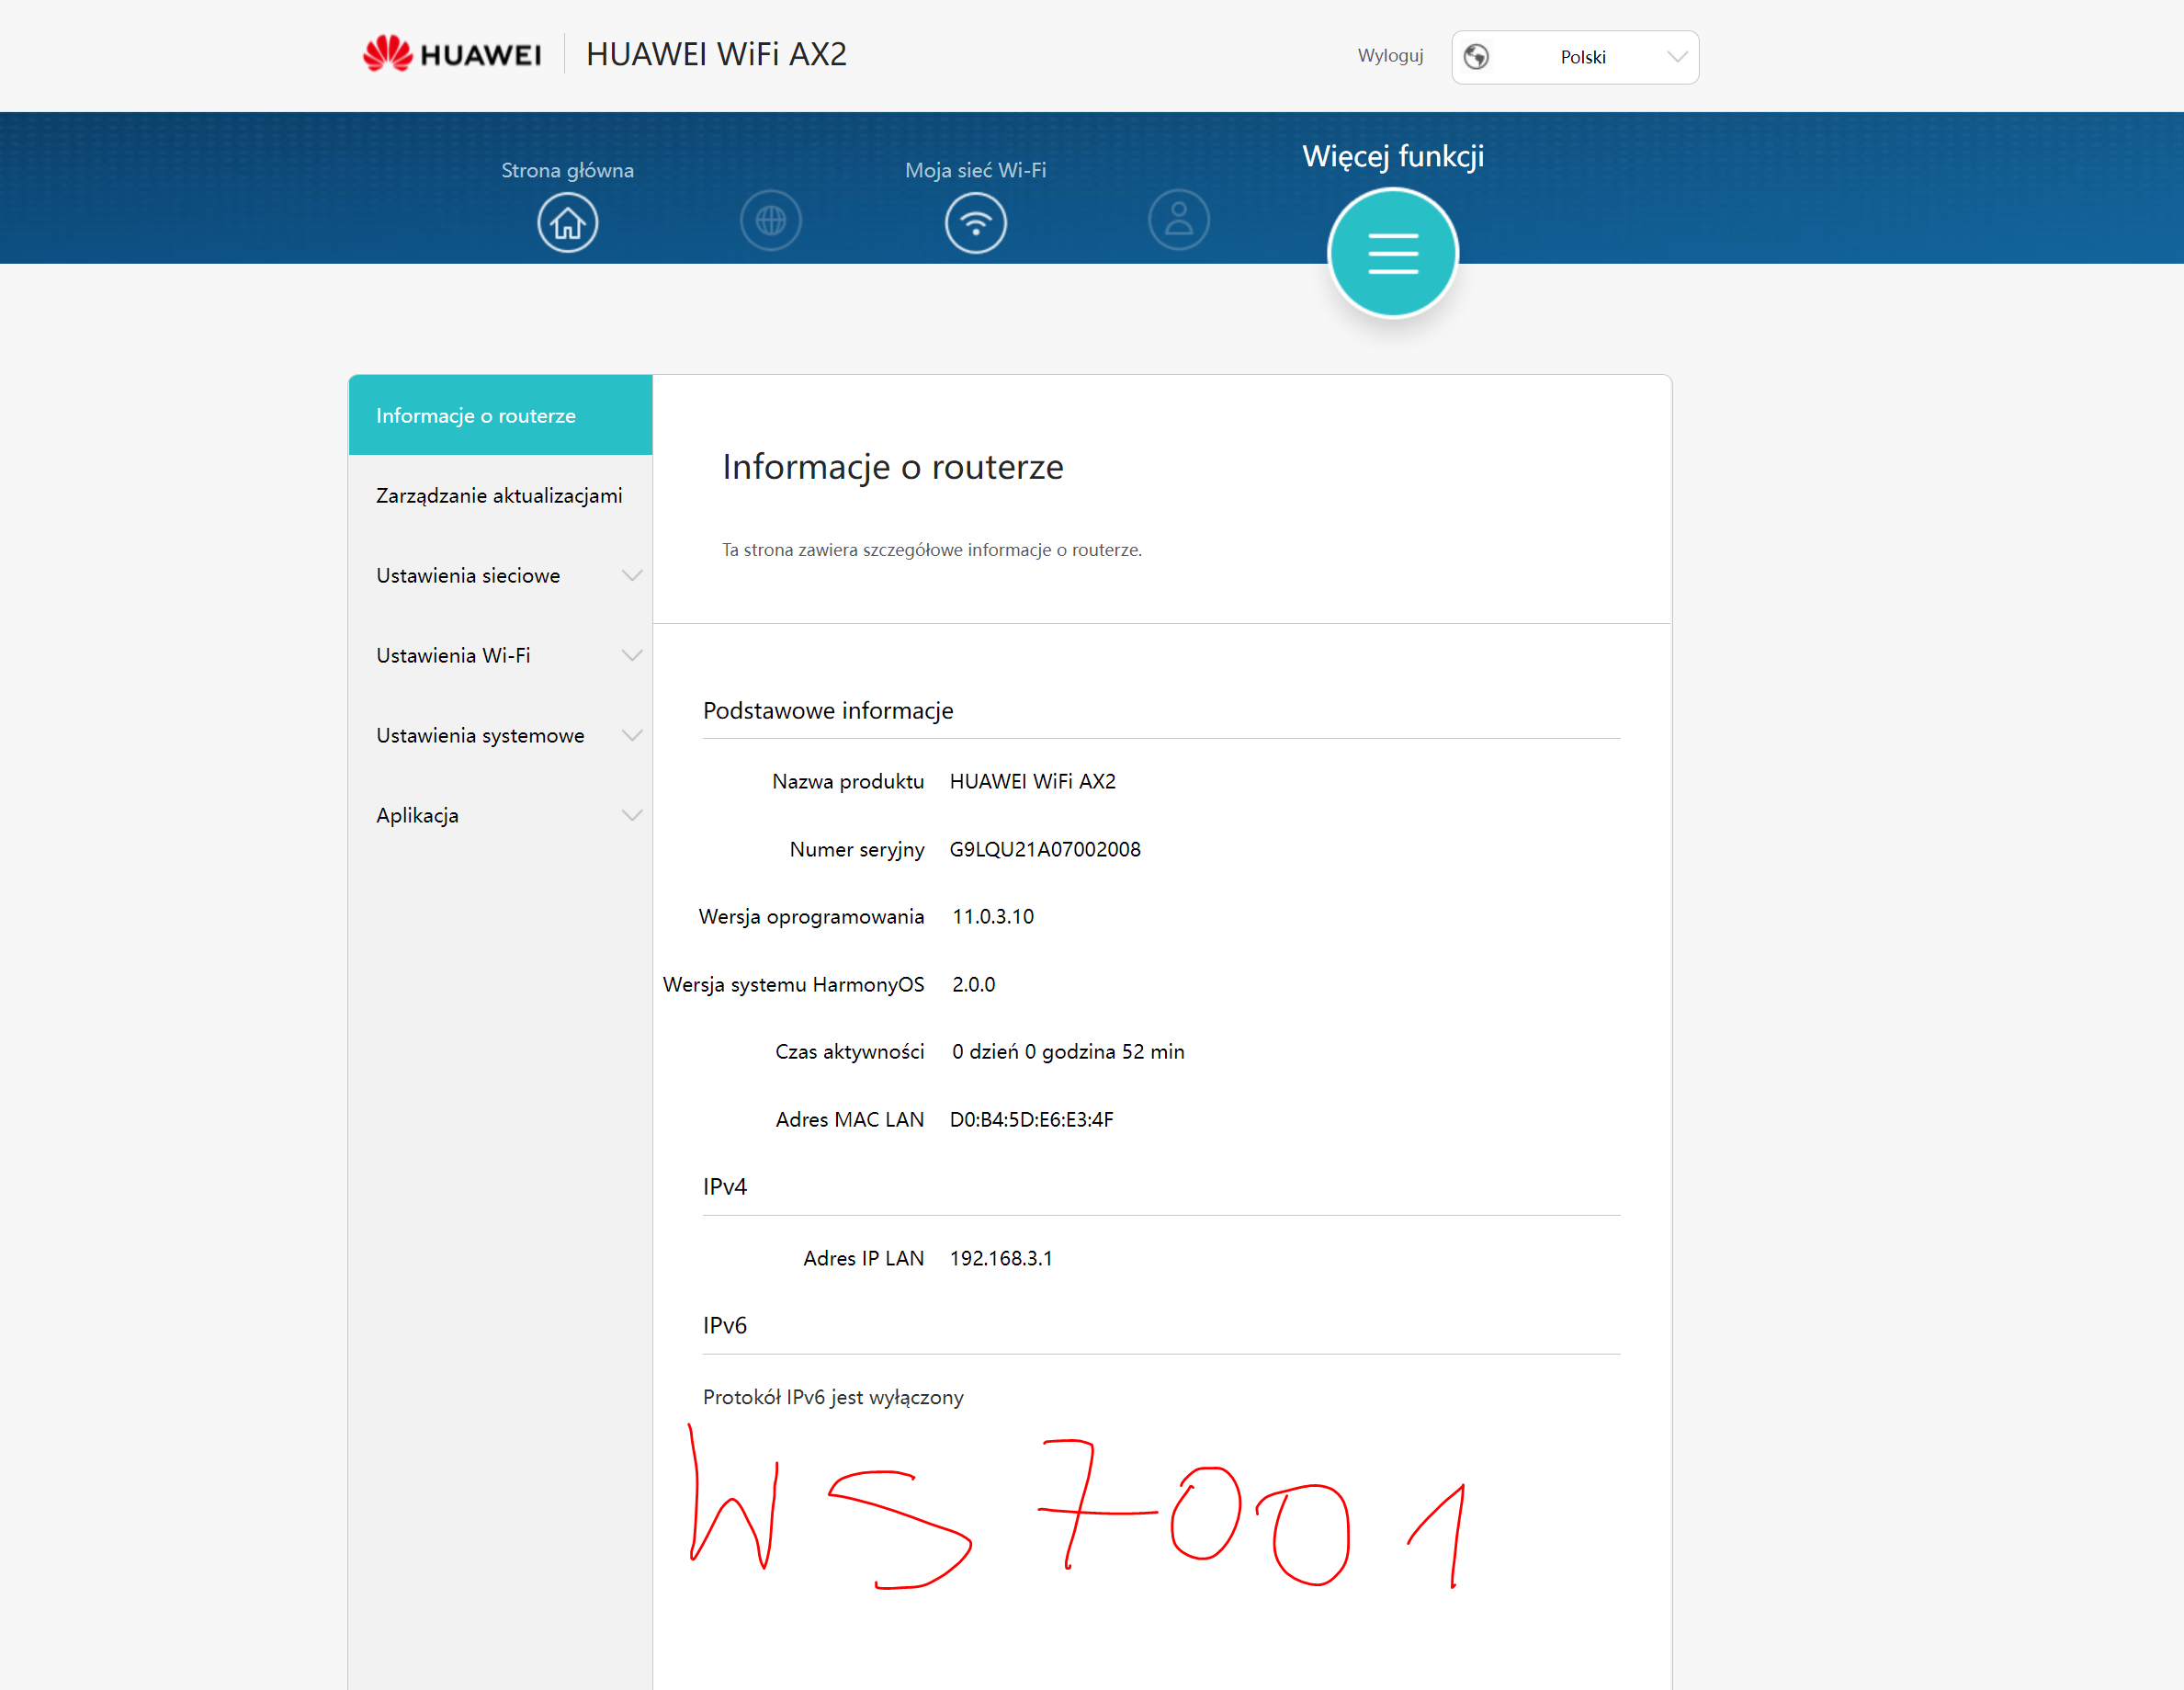
Task: Click the Huawei logo
Action: click(452, 54)
